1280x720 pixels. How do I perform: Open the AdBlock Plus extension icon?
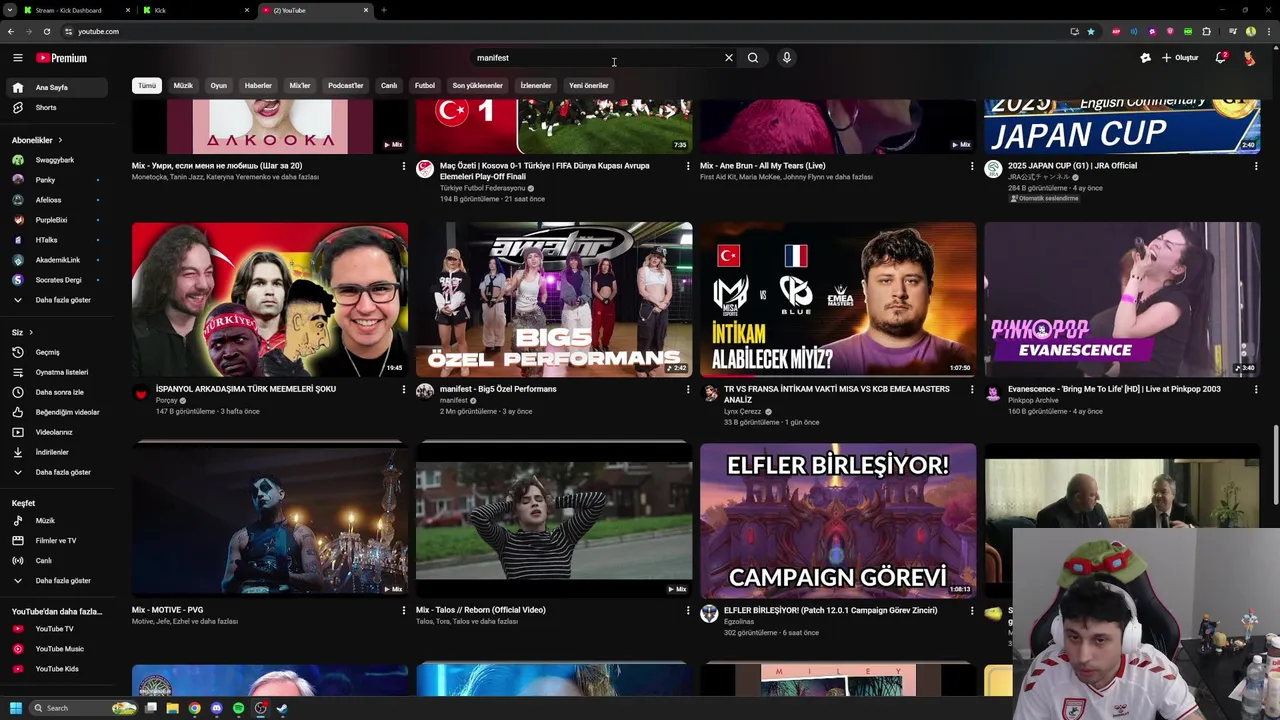coord(1116,31)
